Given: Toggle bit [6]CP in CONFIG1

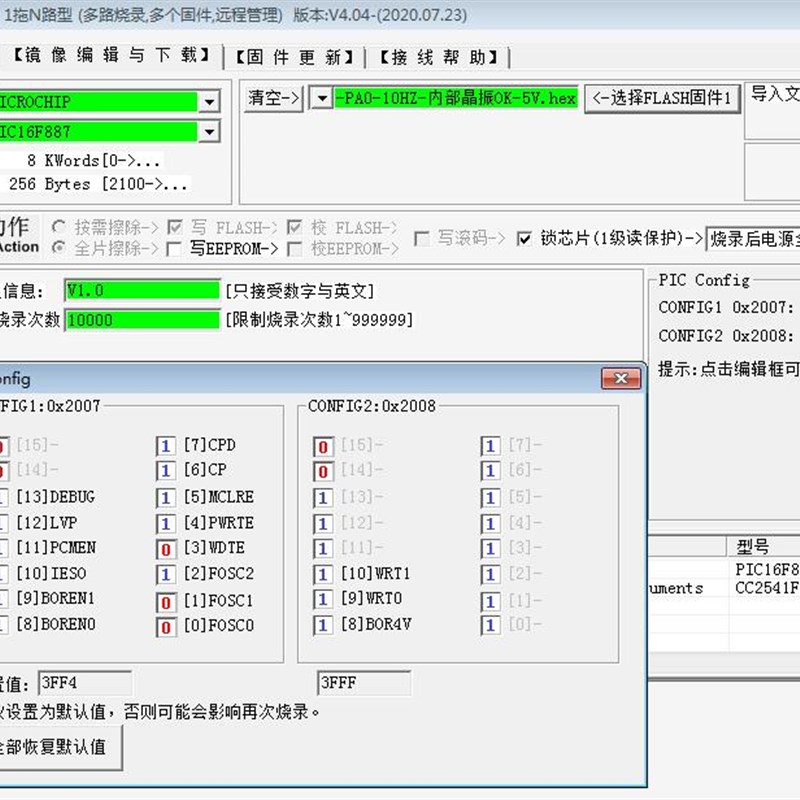Looking at the screenshot, I should (166, 470).
